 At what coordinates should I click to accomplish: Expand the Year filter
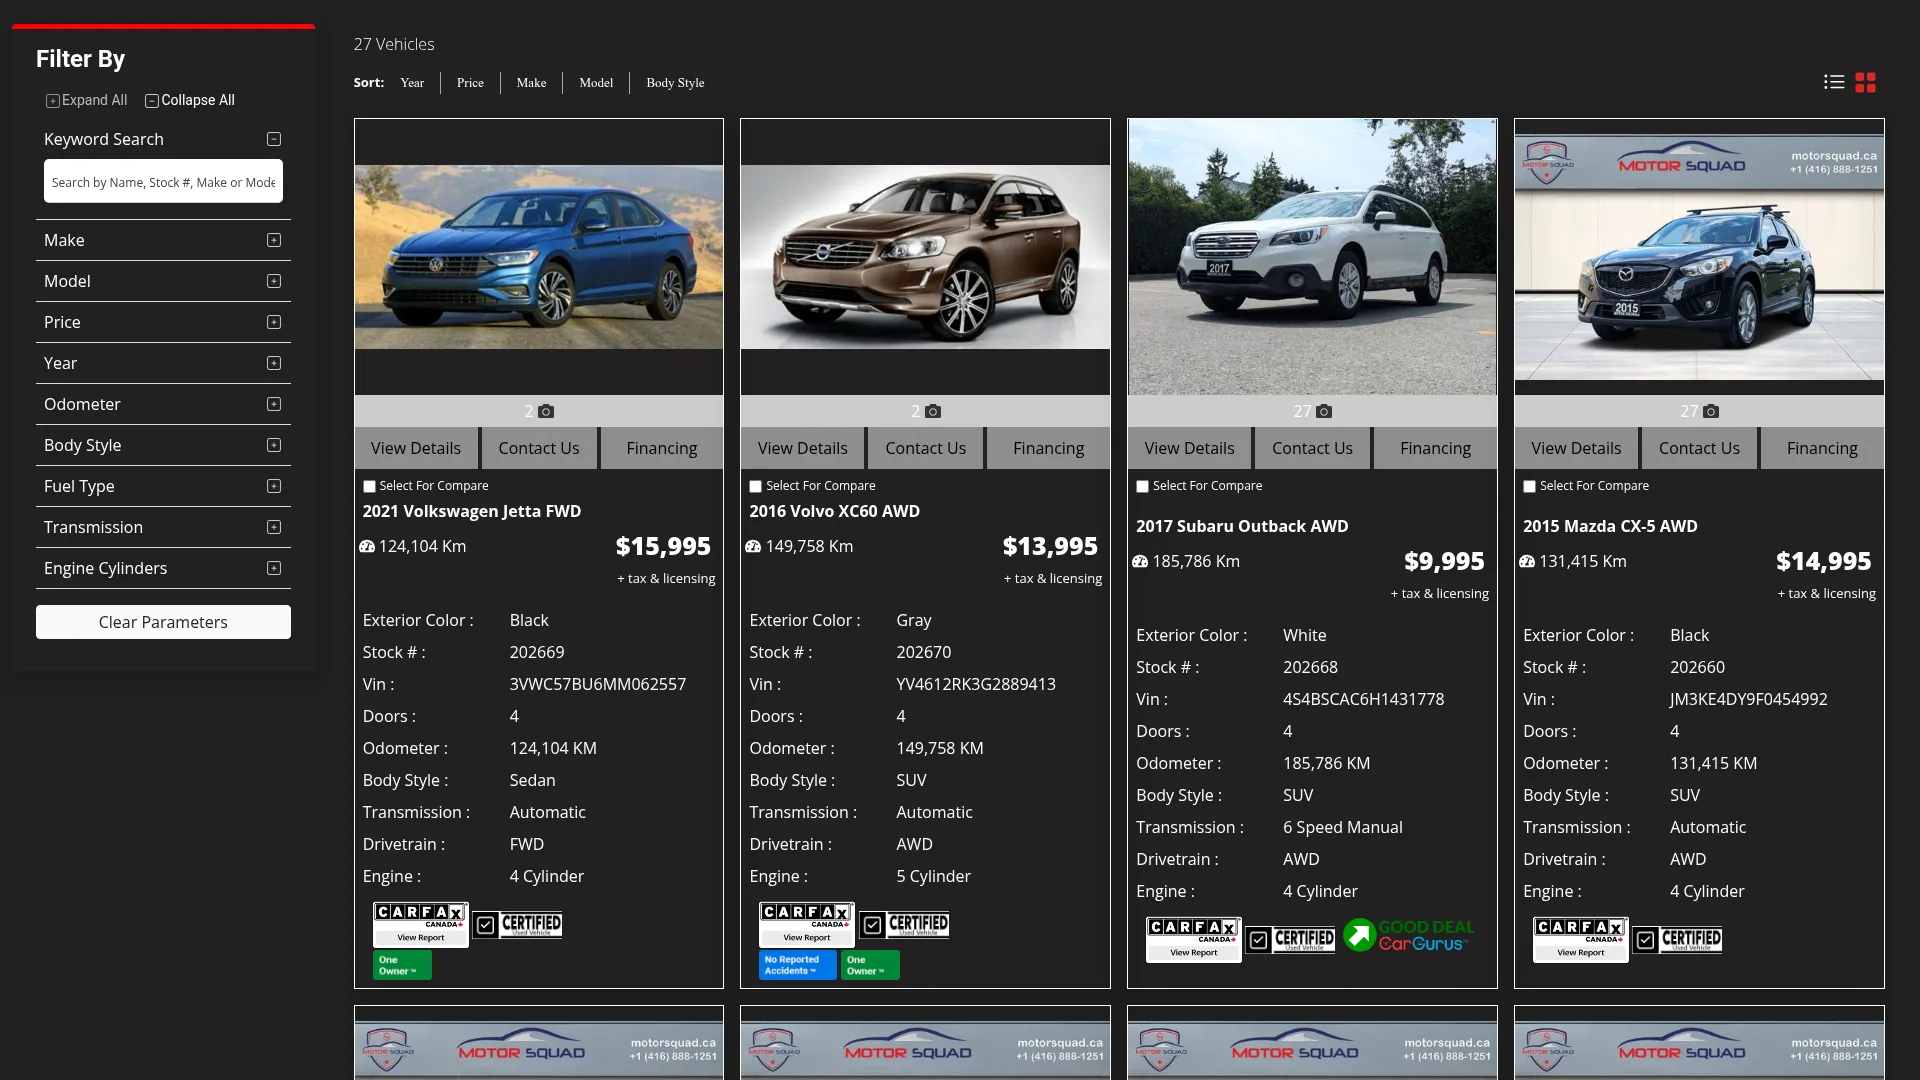click(x=274, y=363)
